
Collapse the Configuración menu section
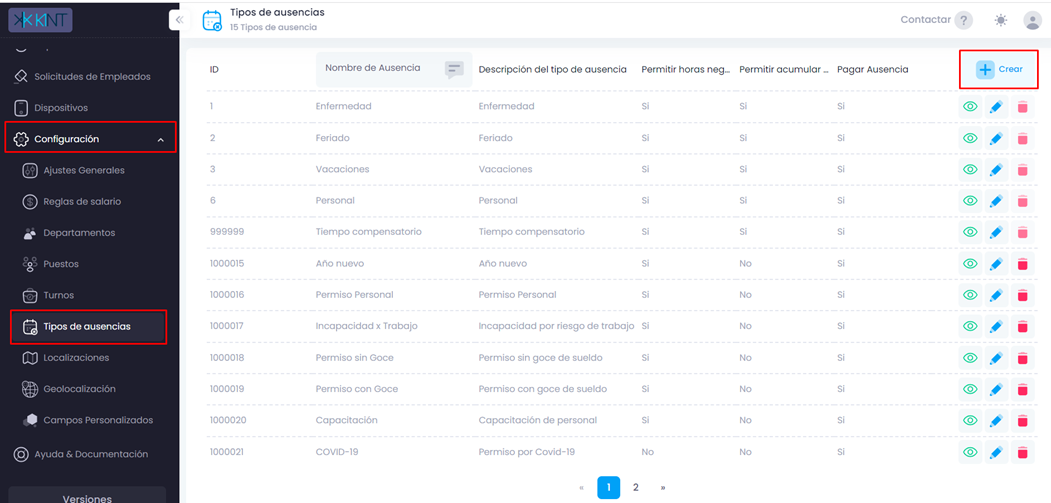coord(91,139)
